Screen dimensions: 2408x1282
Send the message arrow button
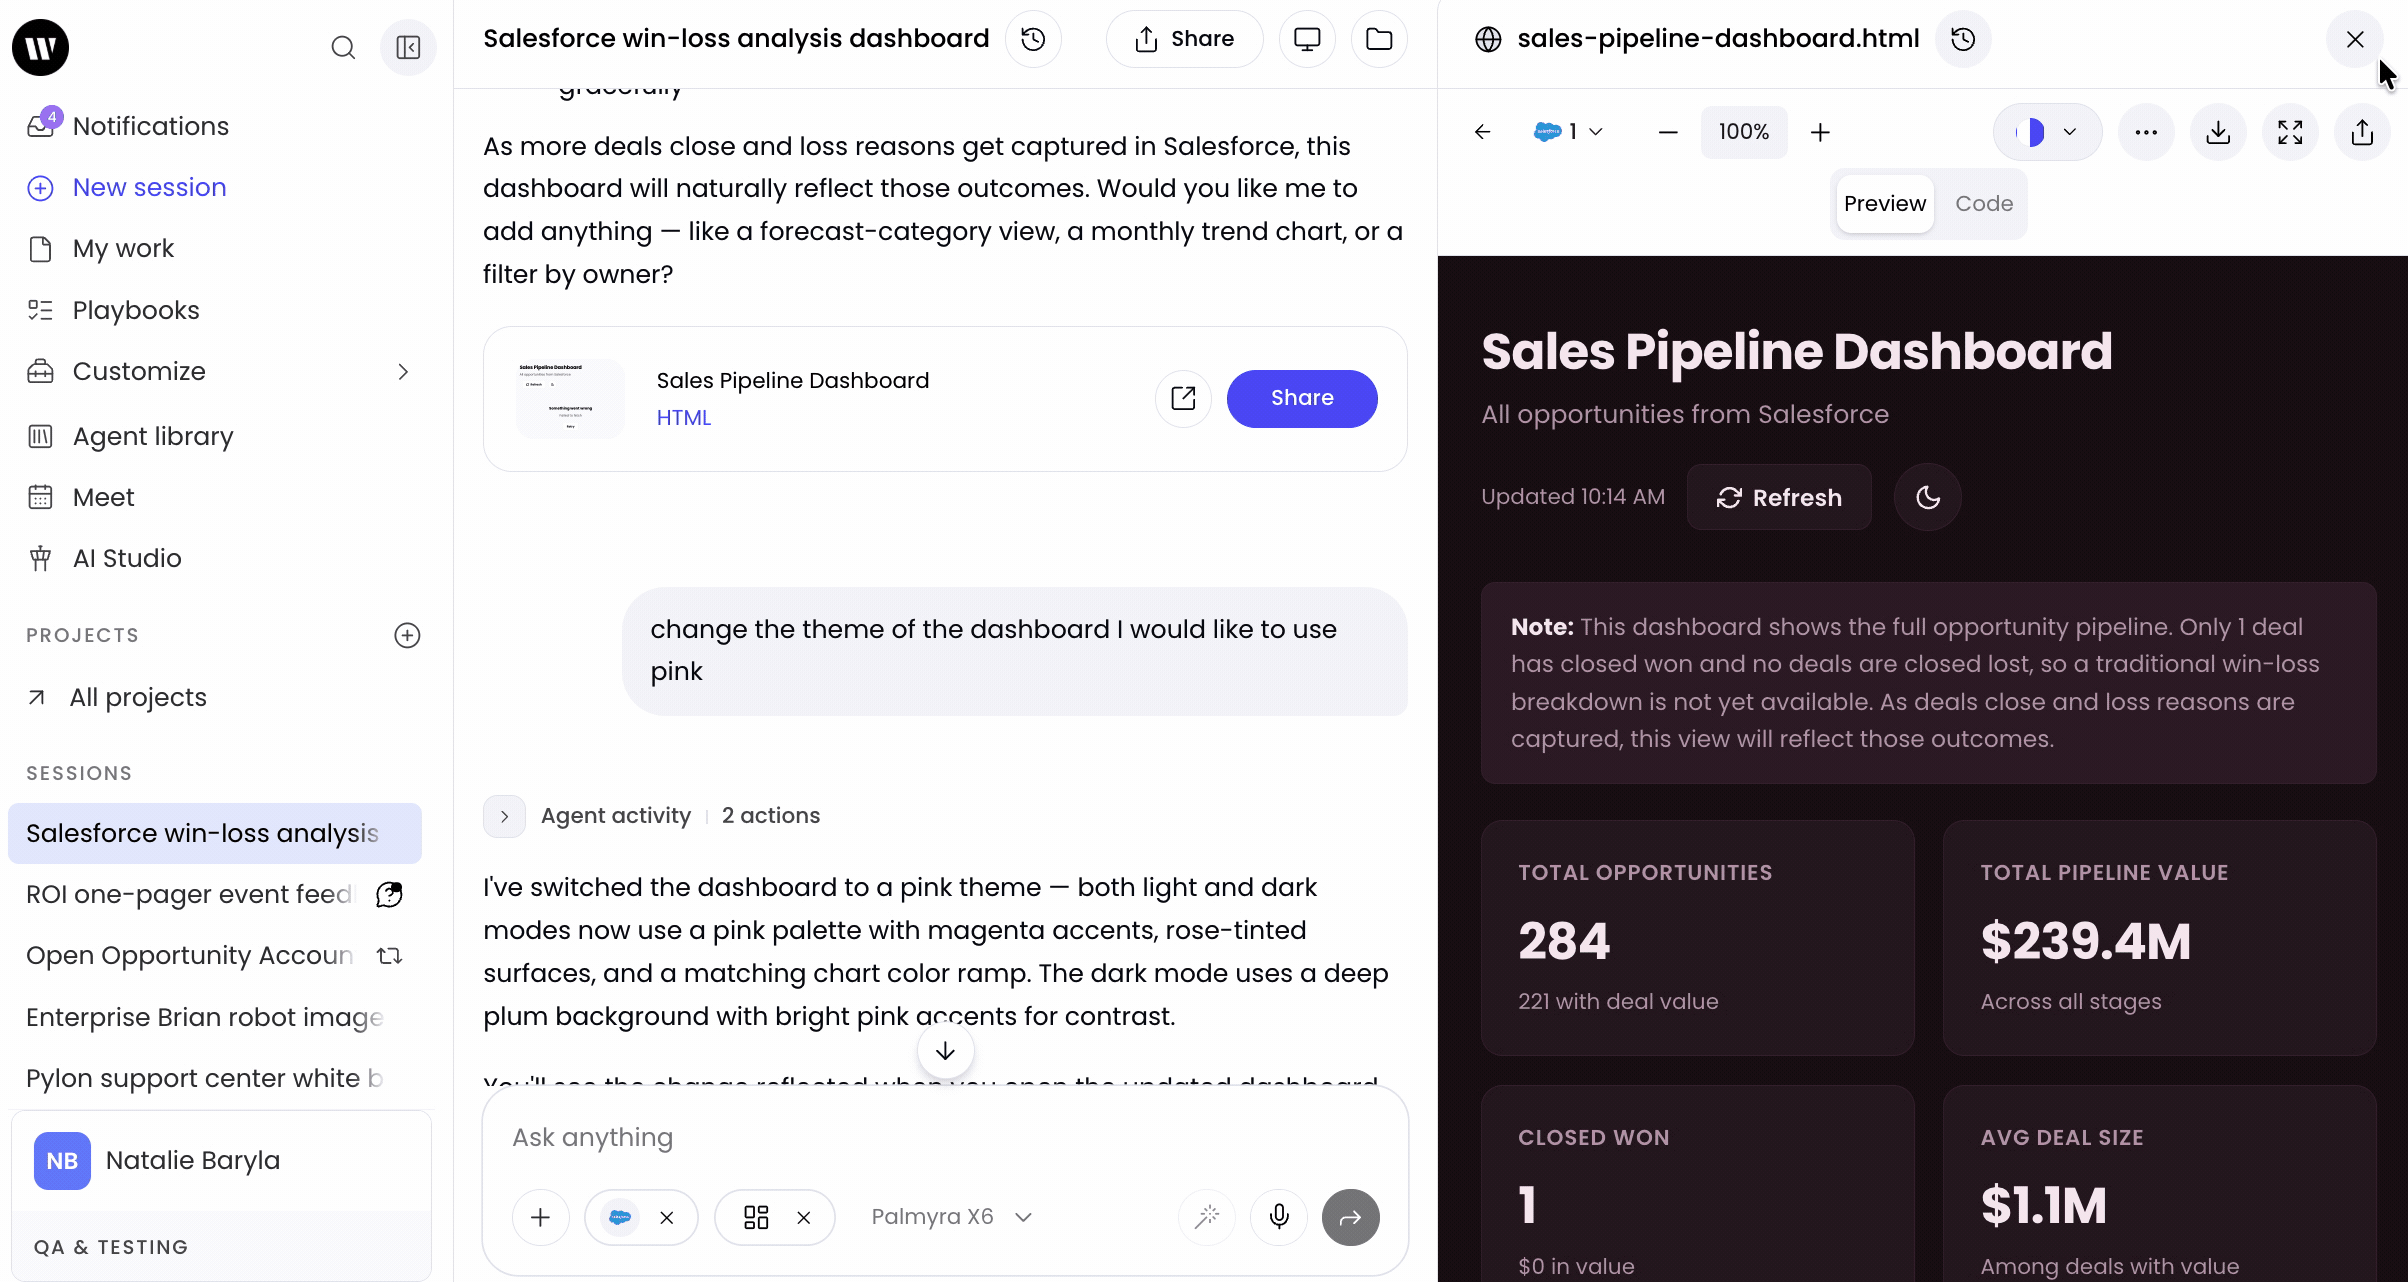[x=1351, y=1217]
